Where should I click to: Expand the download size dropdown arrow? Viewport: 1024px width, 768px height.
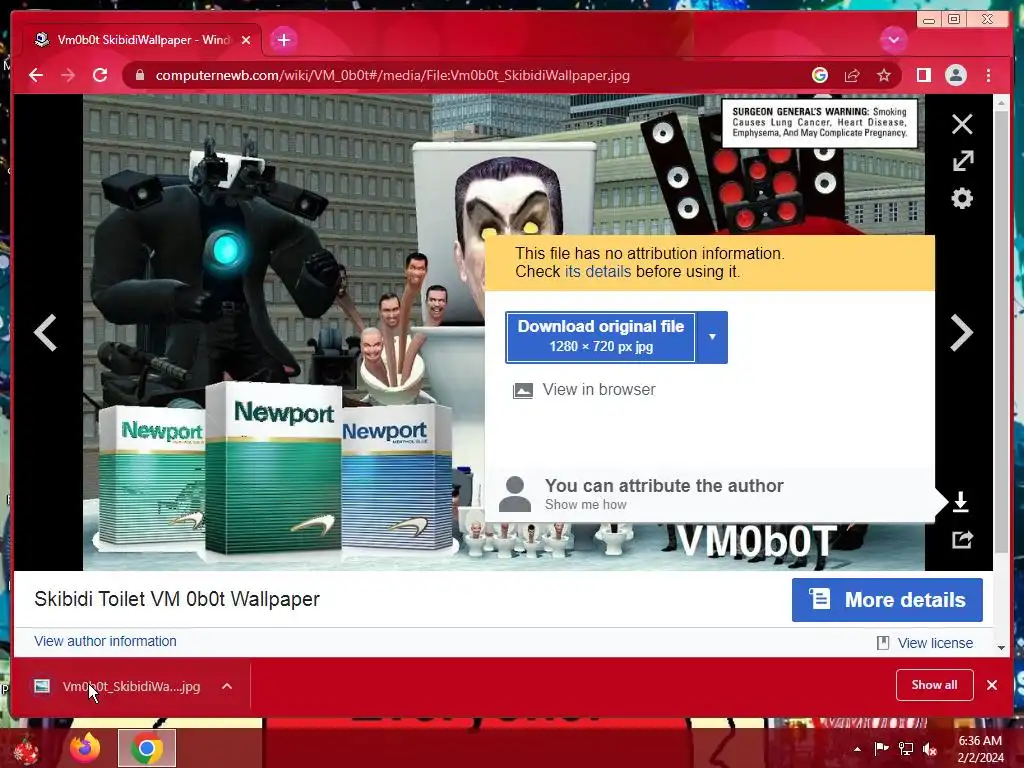712,337
